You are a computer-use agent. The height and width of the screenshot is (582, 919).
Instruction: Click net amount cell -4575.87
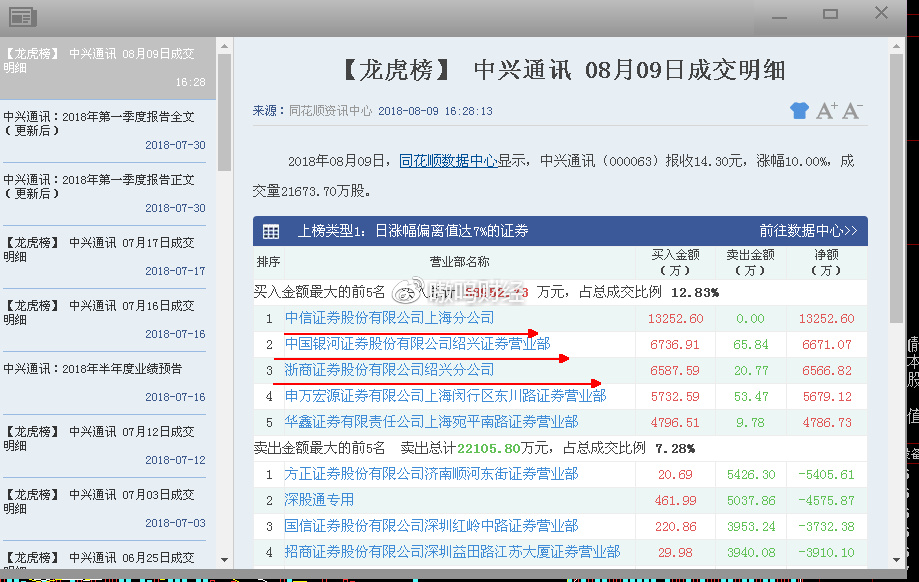tap(826, 501)
